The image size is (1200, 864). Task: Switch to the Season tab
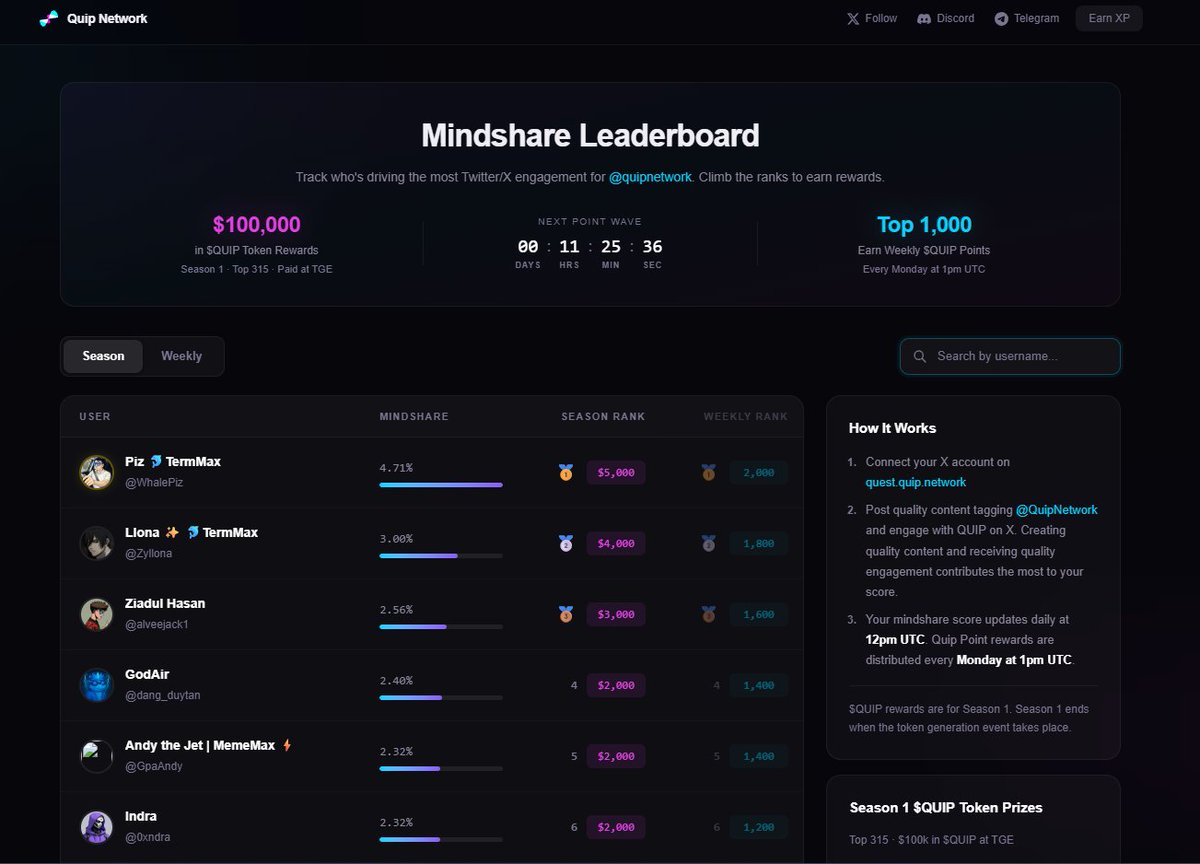tap(103, 356)
